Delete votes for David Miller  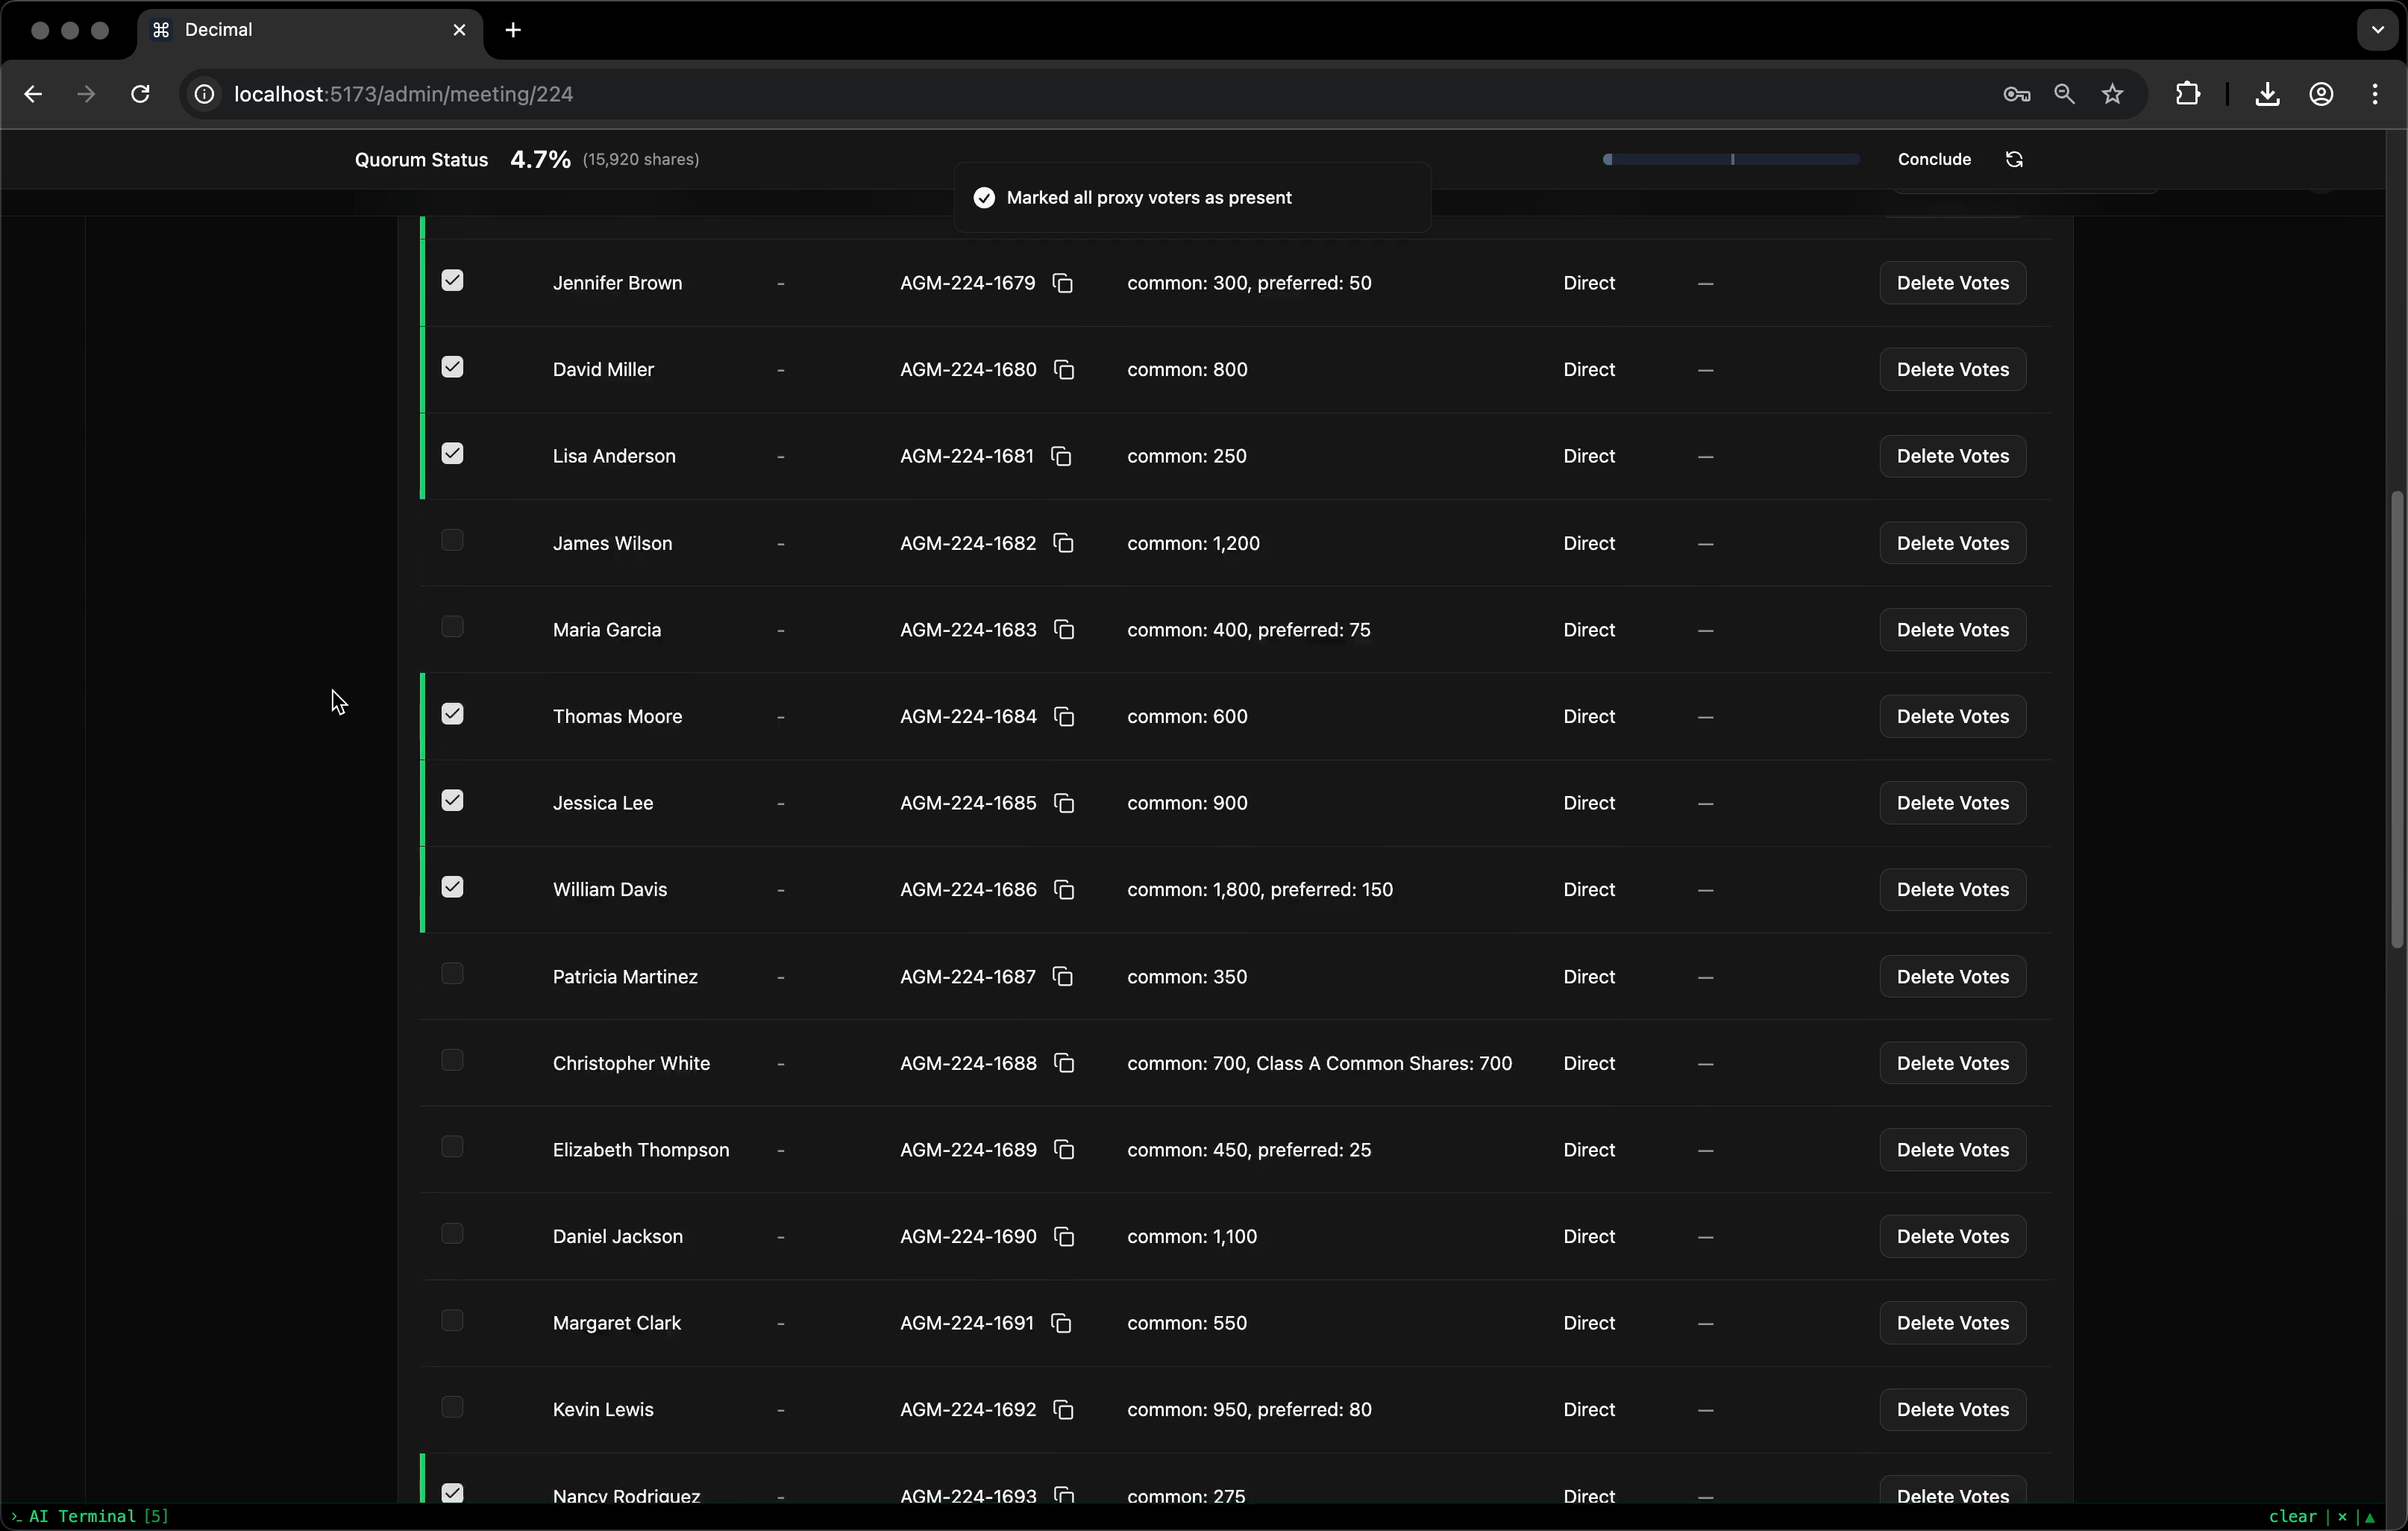[1951, 370]
